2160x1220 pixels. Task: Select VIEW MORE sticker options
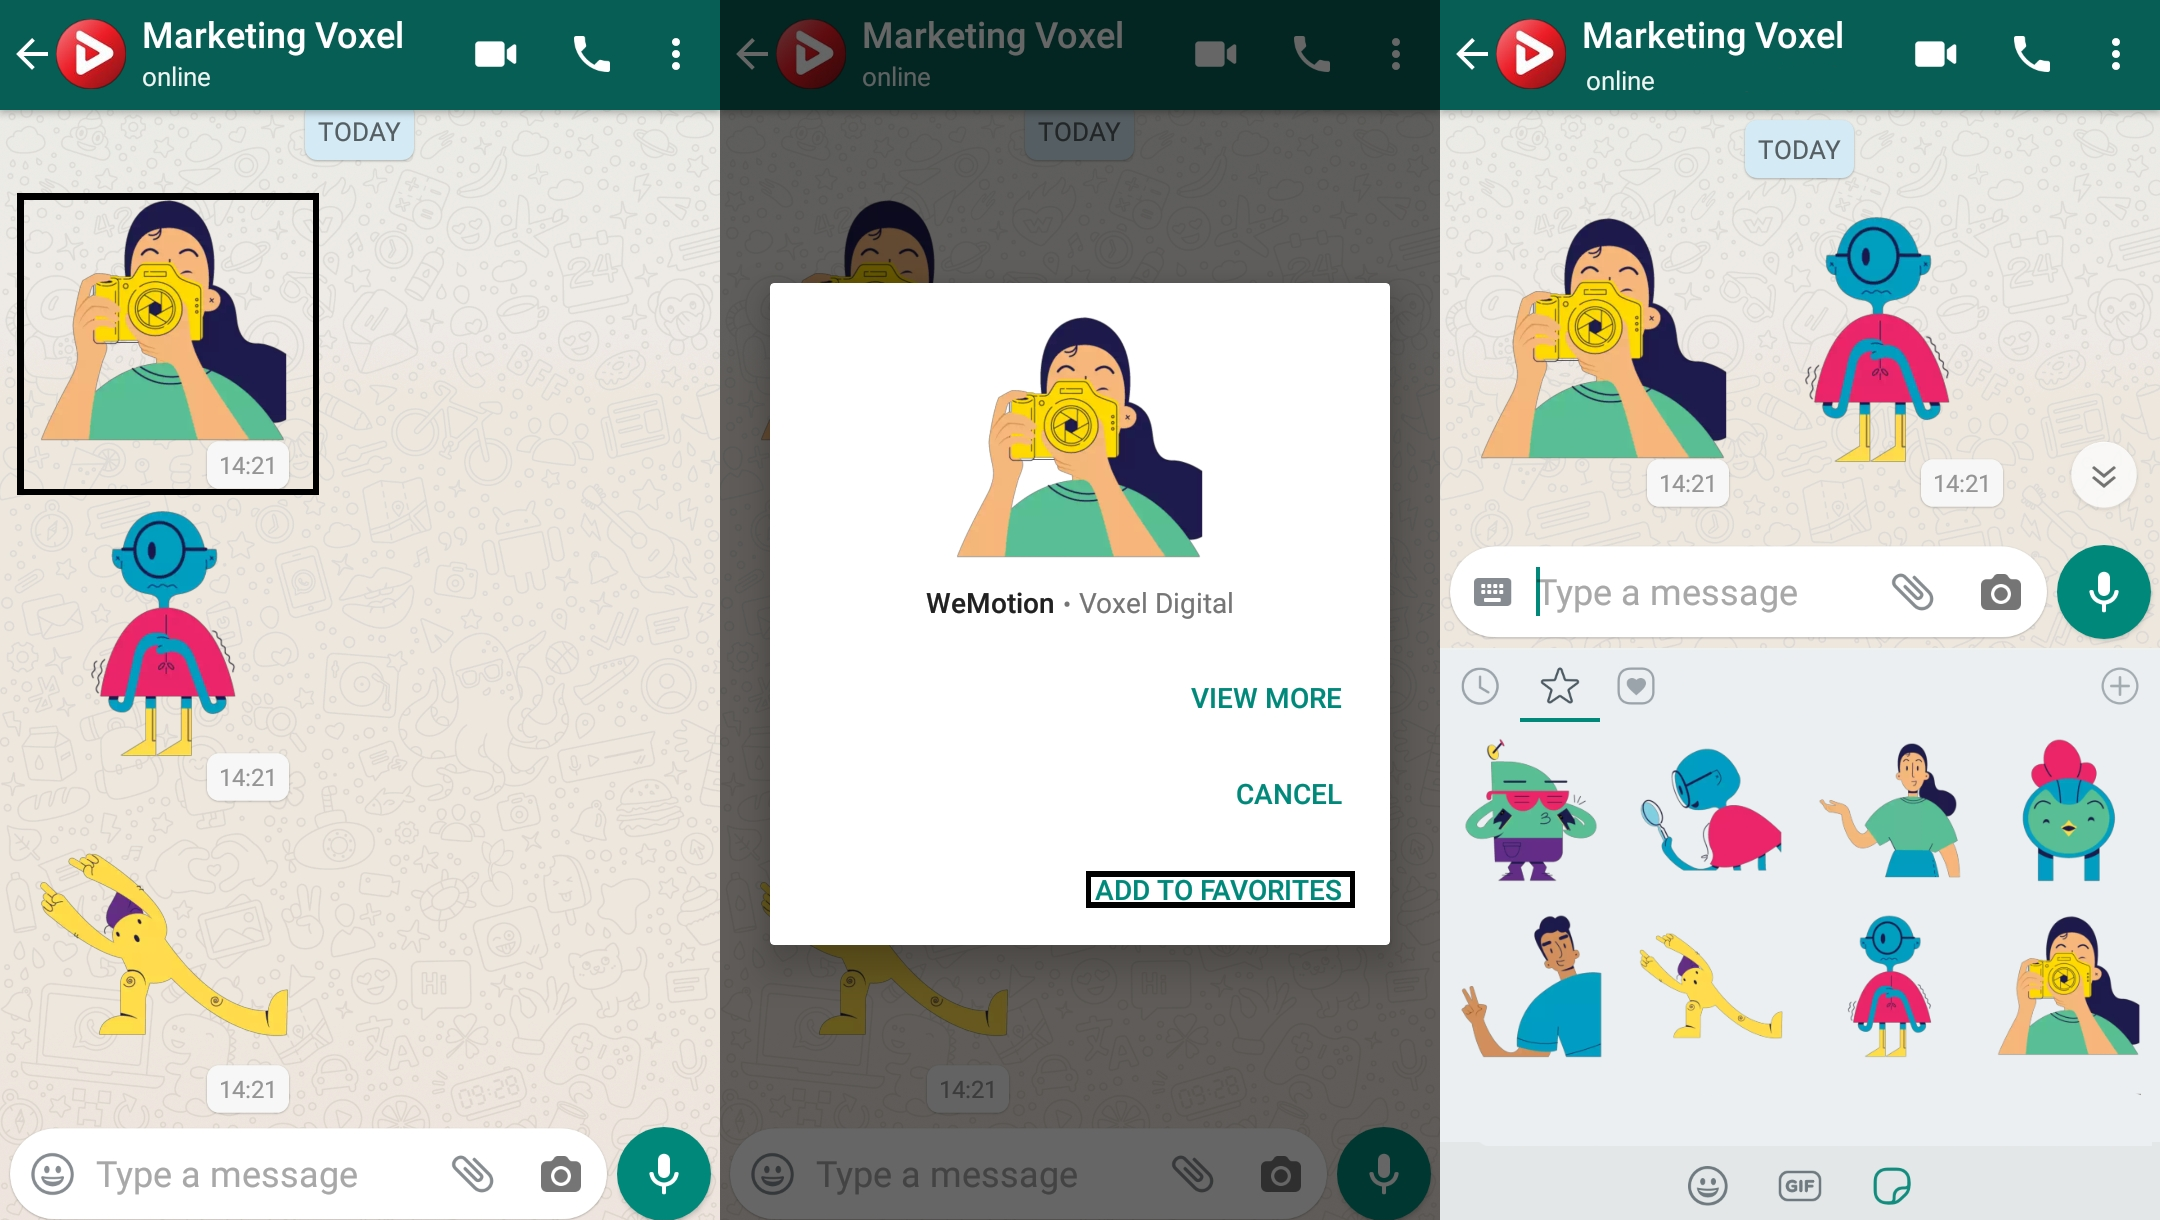pos(1267,696)
